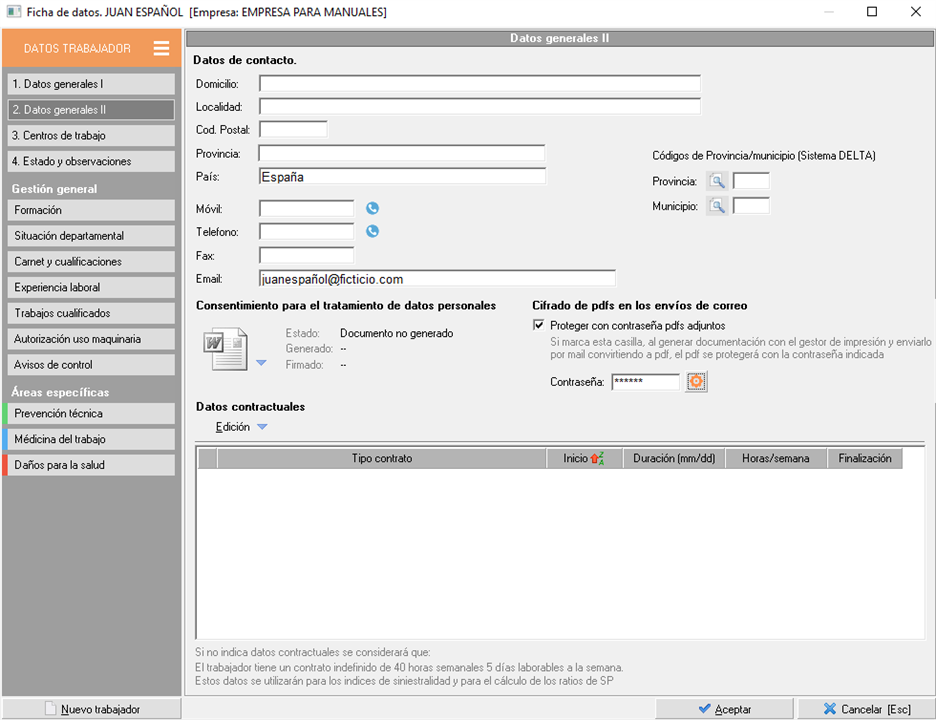Open Prevención técnica area
The height and width of the screenshot is (720, 936).
89,413
